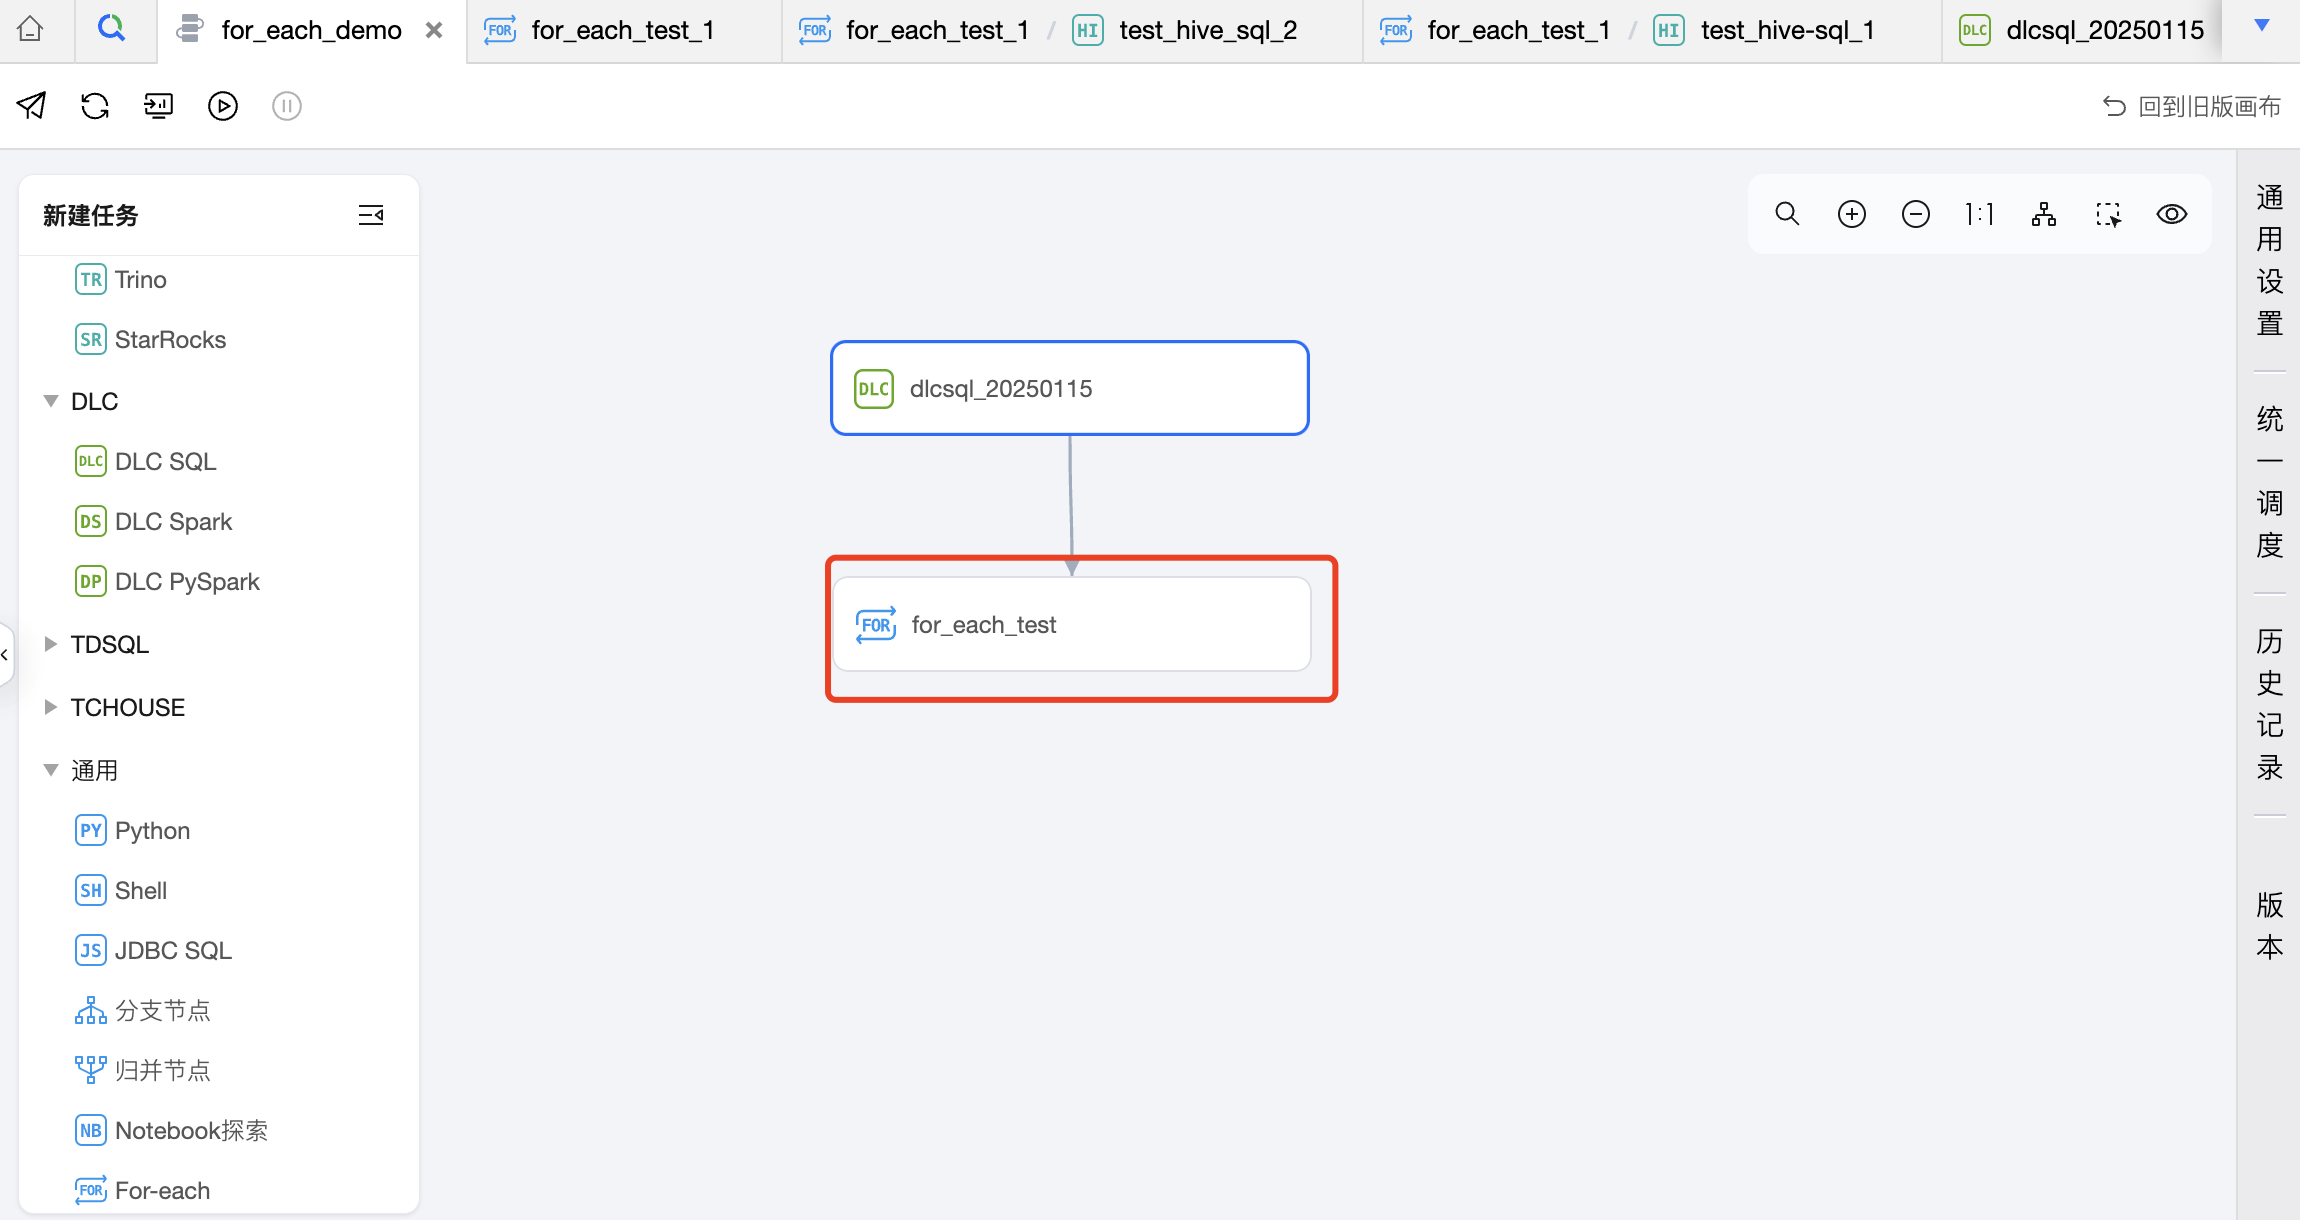
Task: Toggle the eye visibility icon
Action: 2172,214
